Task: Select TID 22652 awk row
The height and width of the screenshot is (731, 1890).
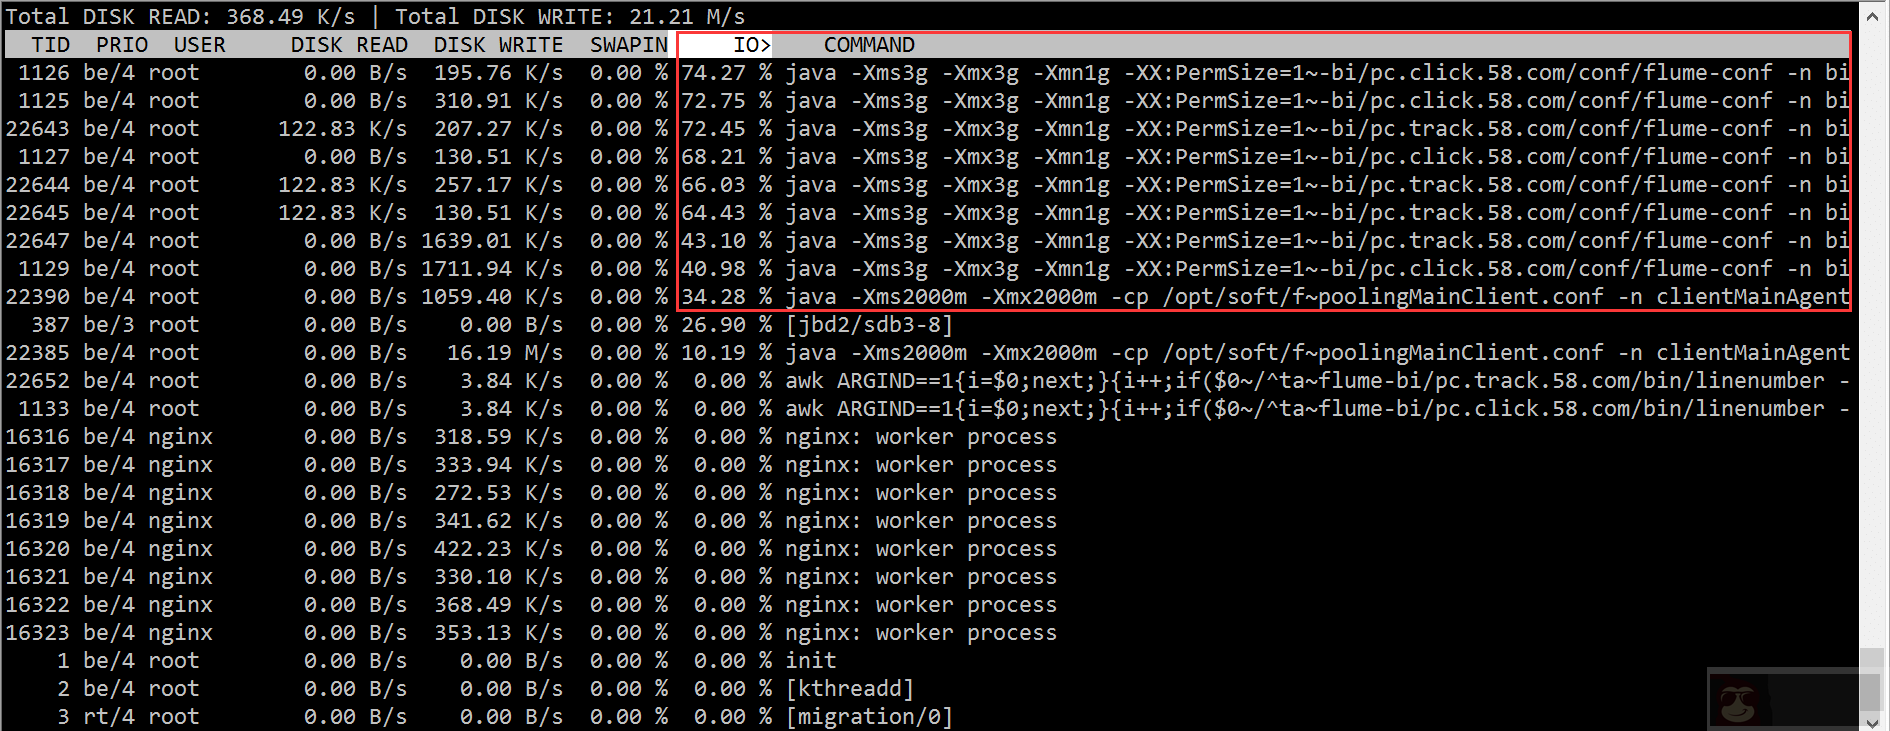Action: tap(927, 381)
